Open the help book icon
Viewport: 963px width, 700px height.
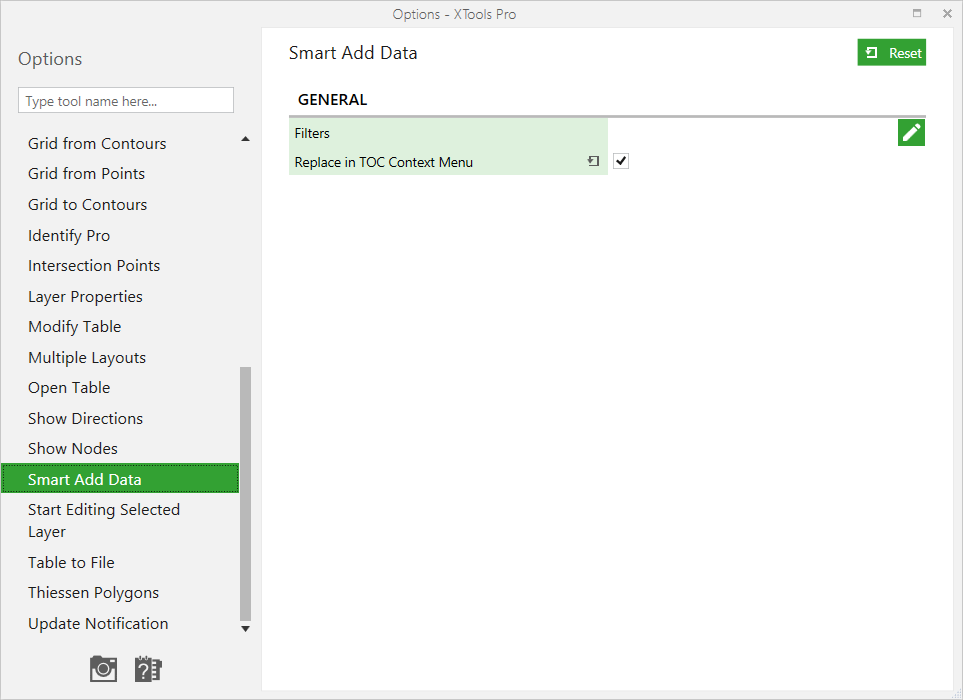click(148, 669)
